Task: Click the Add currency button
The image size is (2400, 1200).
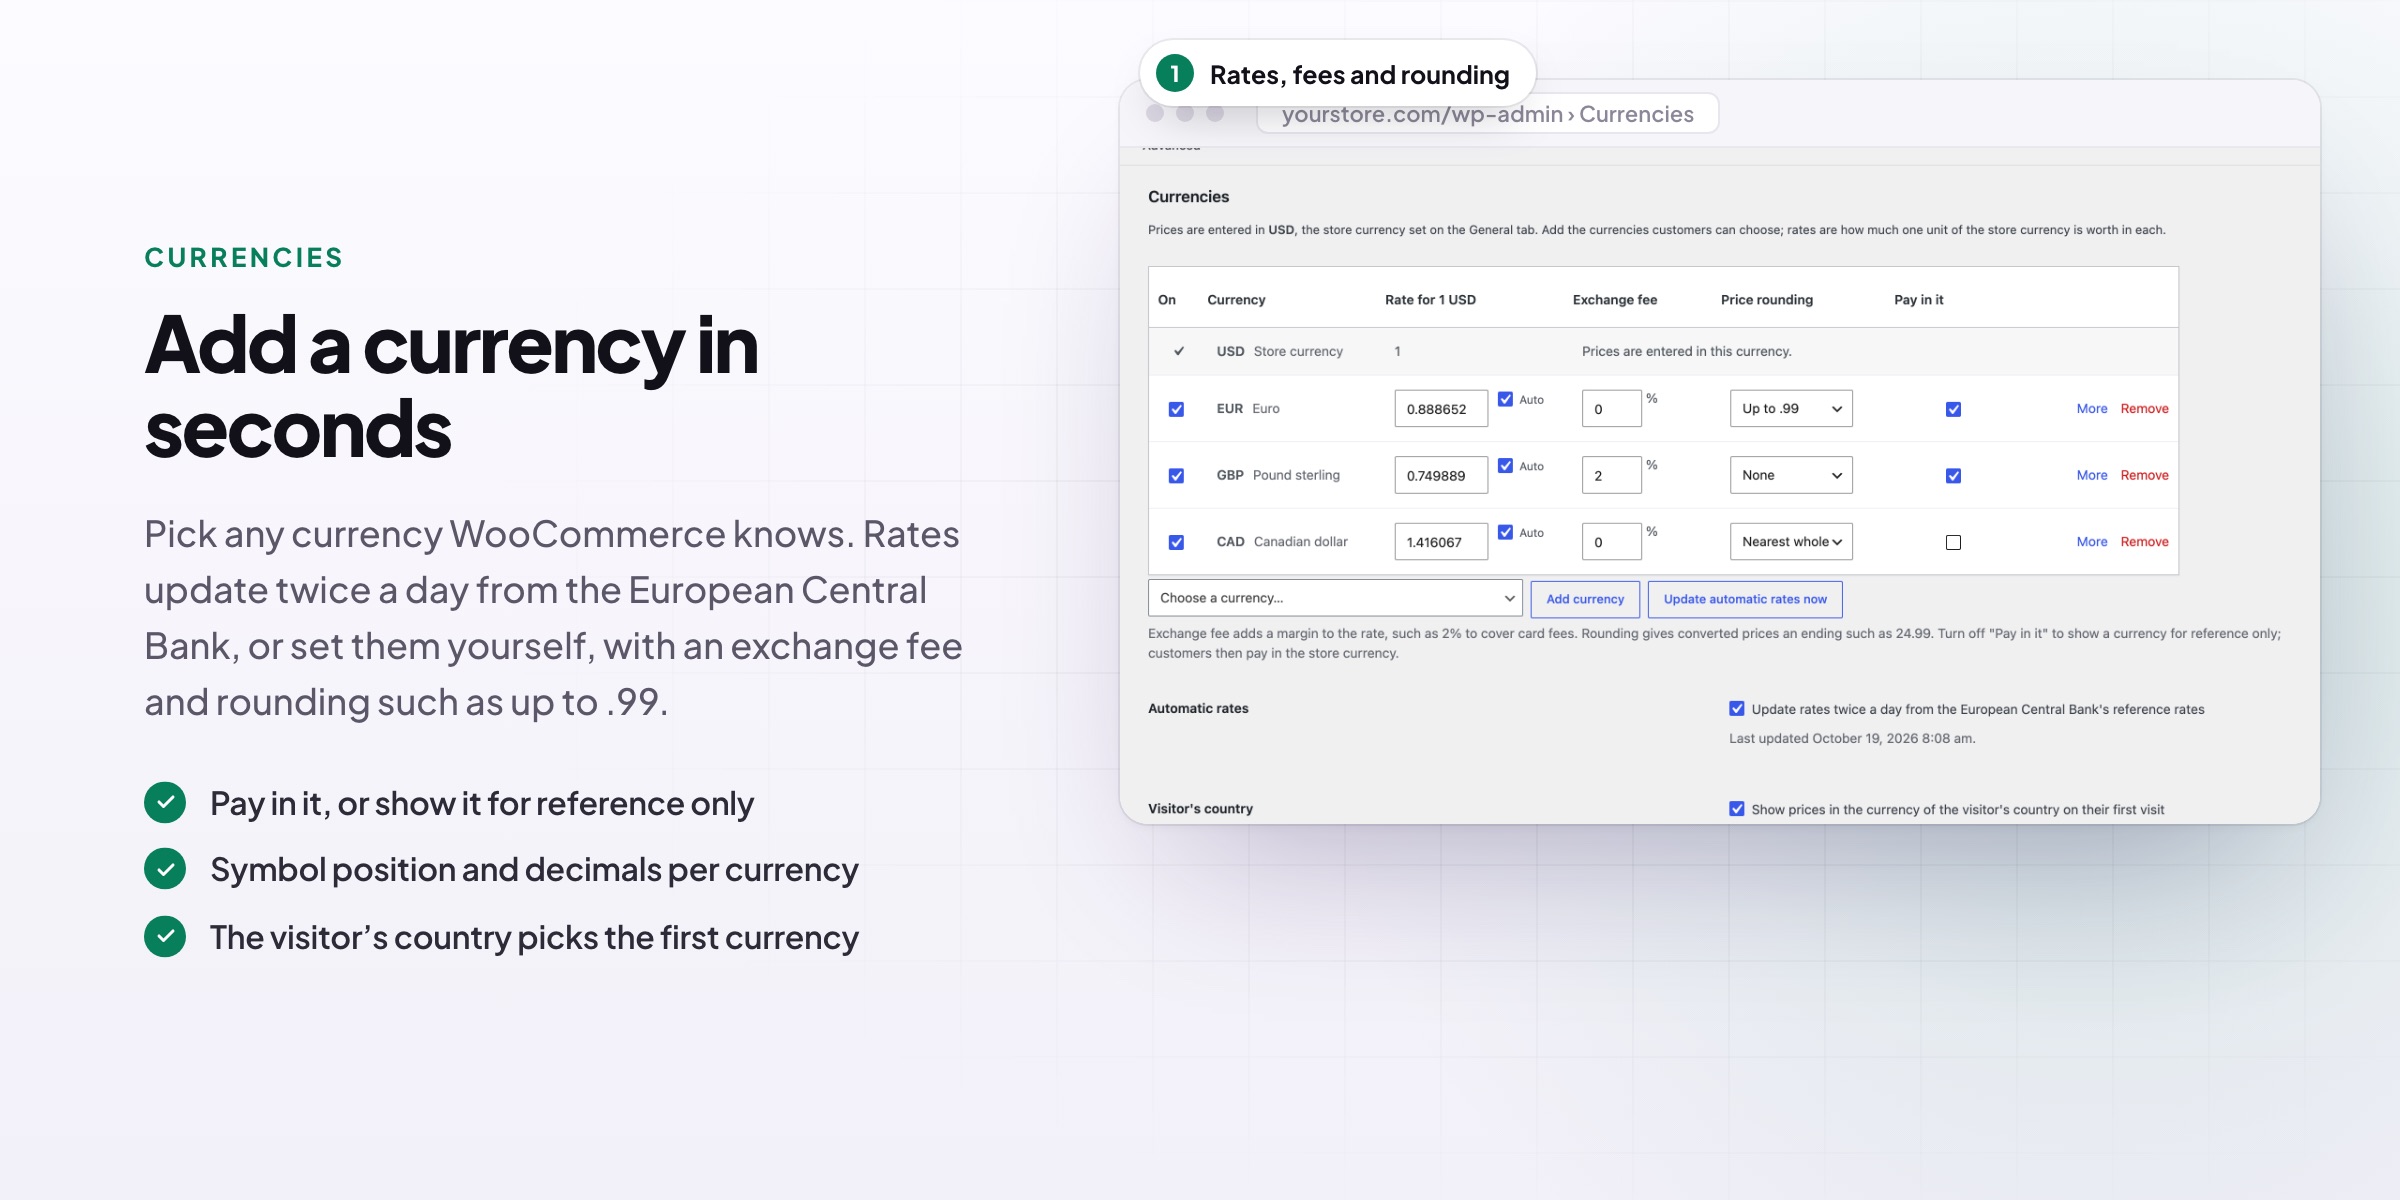Action: [1585, 599]
